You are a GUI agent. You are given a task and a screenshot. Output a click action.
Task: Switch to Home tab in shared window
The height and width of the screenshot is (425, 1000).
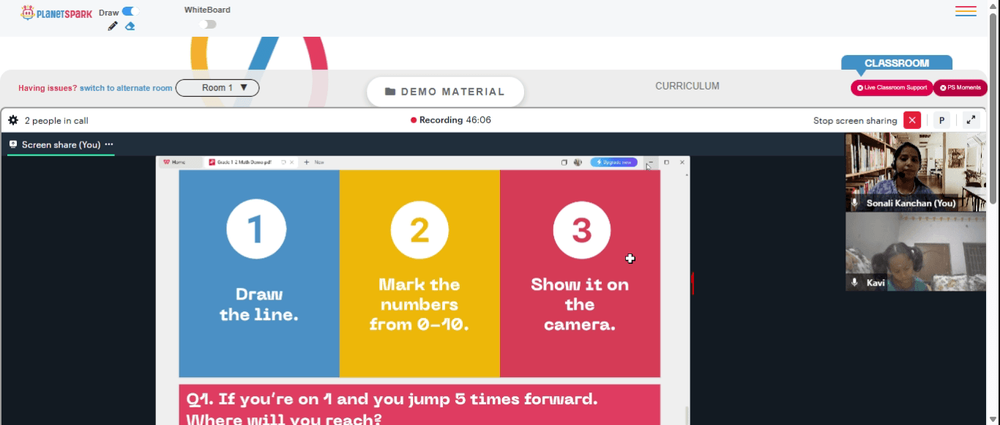[182, 162]
